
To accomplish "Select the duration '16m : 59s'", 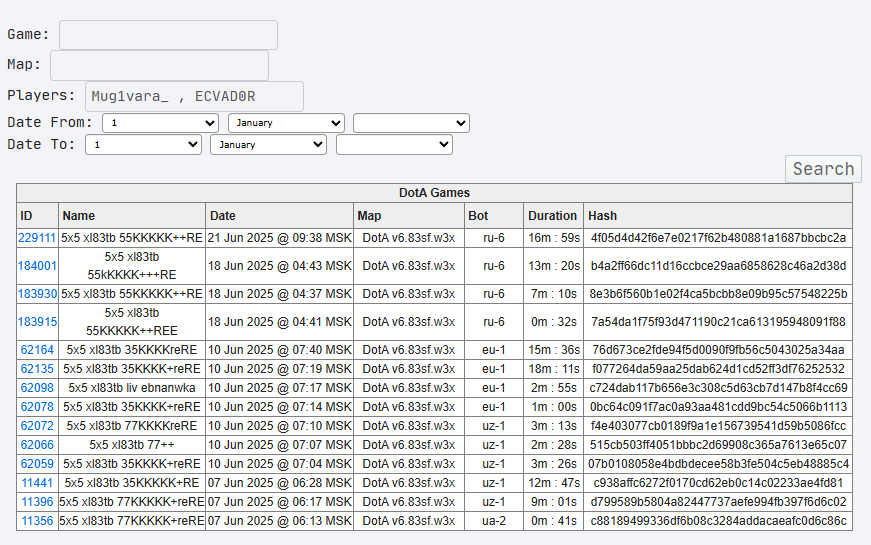I will 554,238.
